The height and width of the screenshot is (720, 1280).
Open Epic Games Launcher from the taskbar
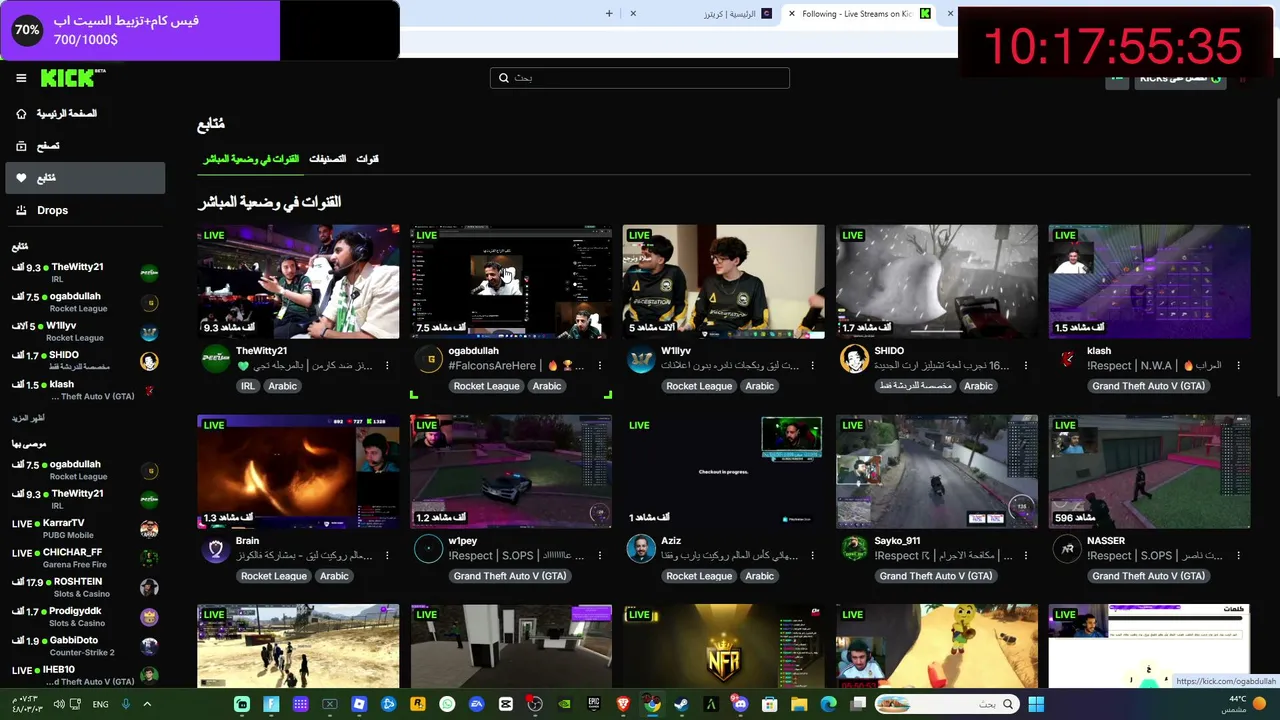[594, 704]
